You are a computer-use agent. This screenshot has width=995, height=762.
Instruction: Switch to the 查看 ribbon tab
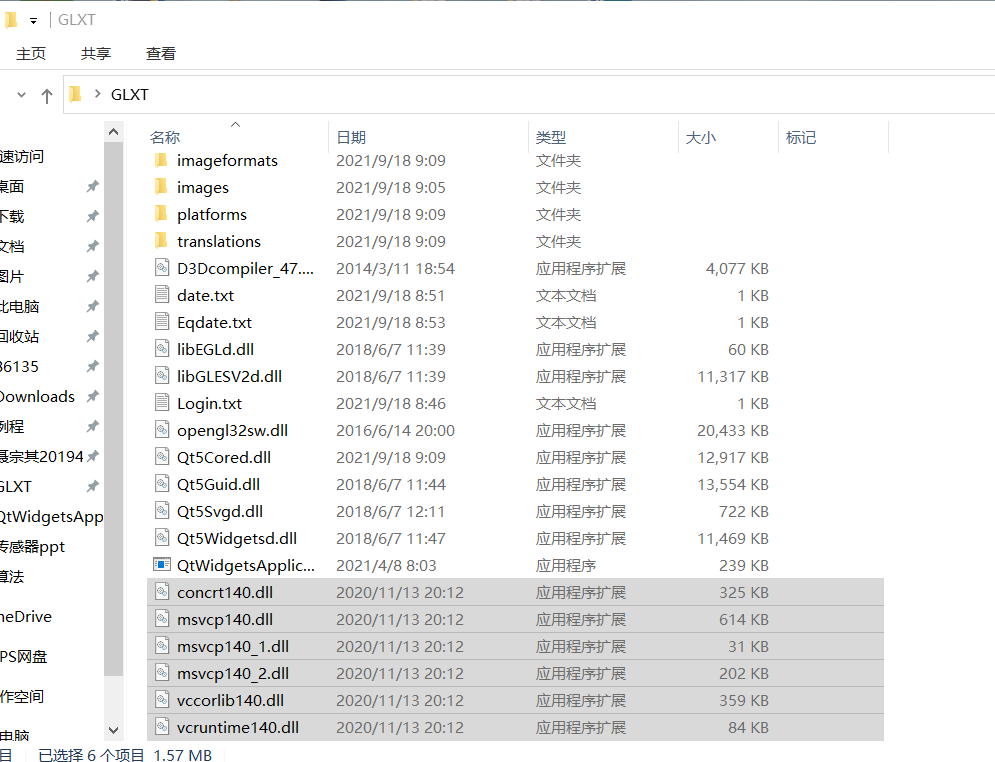(160, 53)
